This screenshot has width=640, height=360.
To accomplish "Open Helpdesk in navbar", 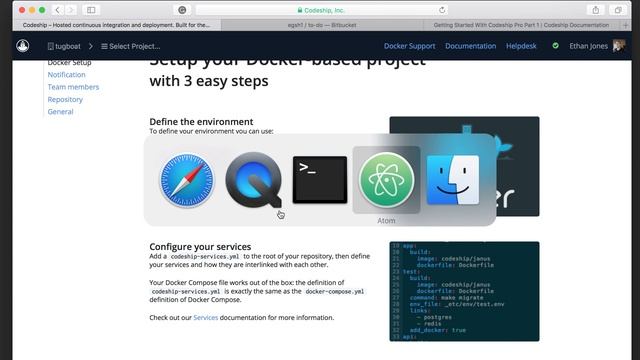I will tap(521, 46).
